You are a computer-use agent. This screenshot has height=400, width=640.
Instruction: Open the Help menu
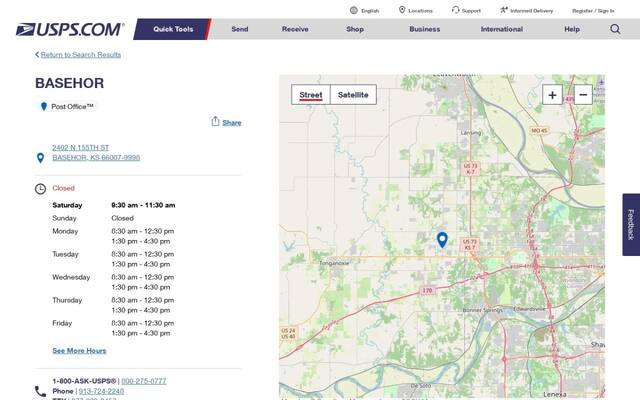[572, 29]
